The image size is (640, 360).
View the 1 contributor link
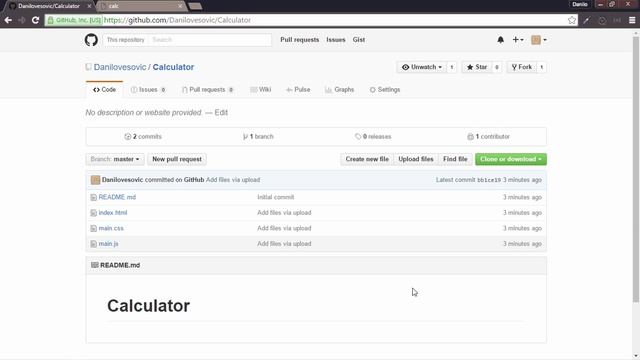(x=489, y=137)
